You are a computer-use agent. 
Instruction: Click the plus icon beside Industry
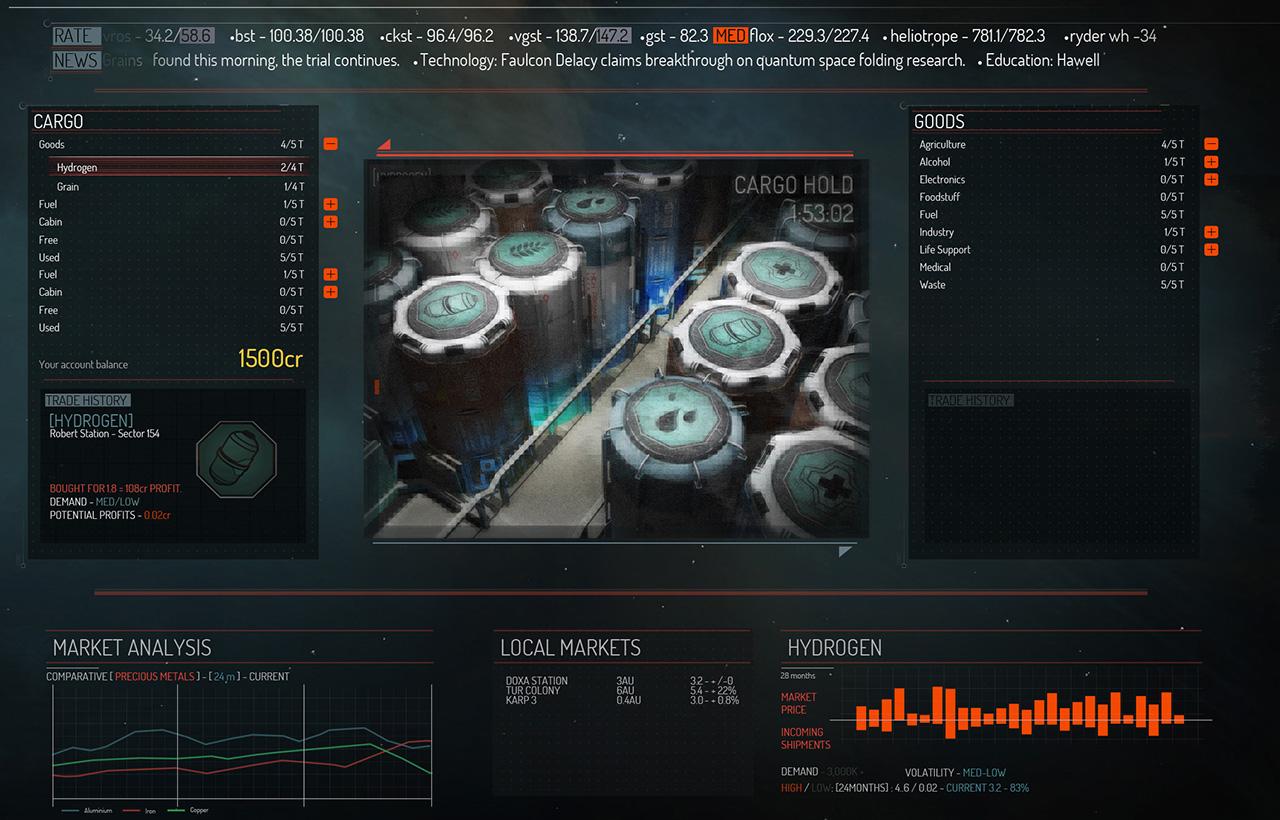[1210, 232]
